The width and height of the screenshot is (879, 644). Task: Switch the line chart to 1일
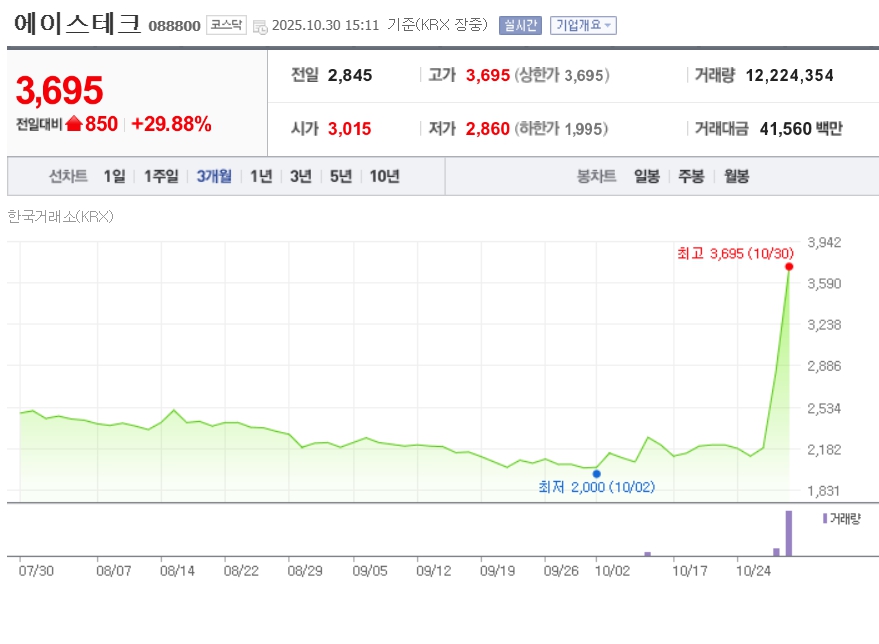click(114, 176)
